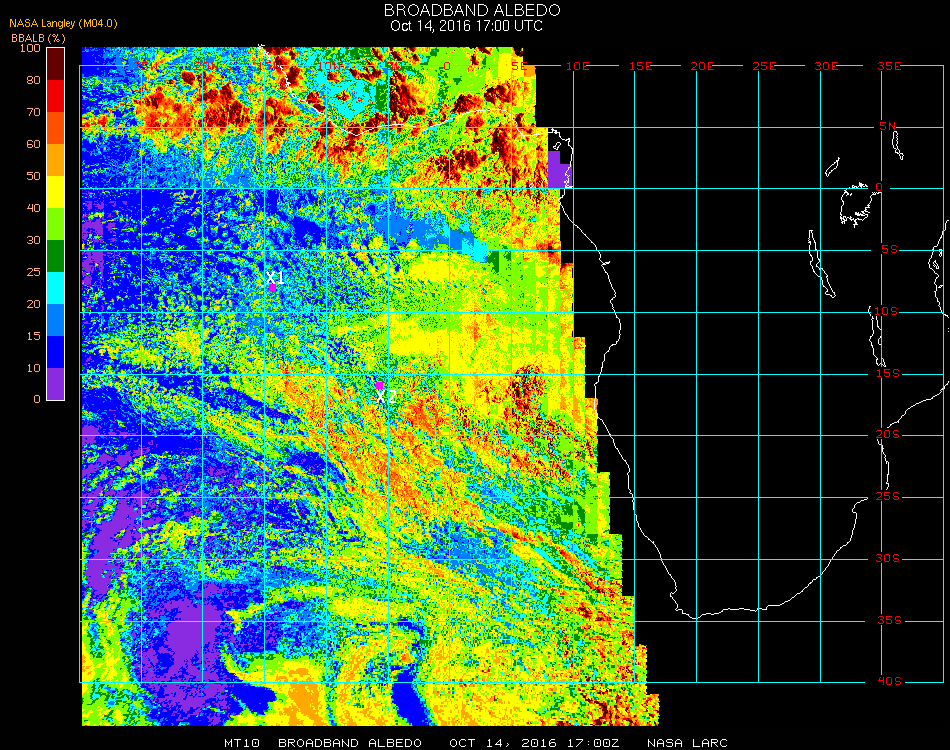Click the BROADBAND ALBEDO title text
950x750 pixels.
point(472,10)
